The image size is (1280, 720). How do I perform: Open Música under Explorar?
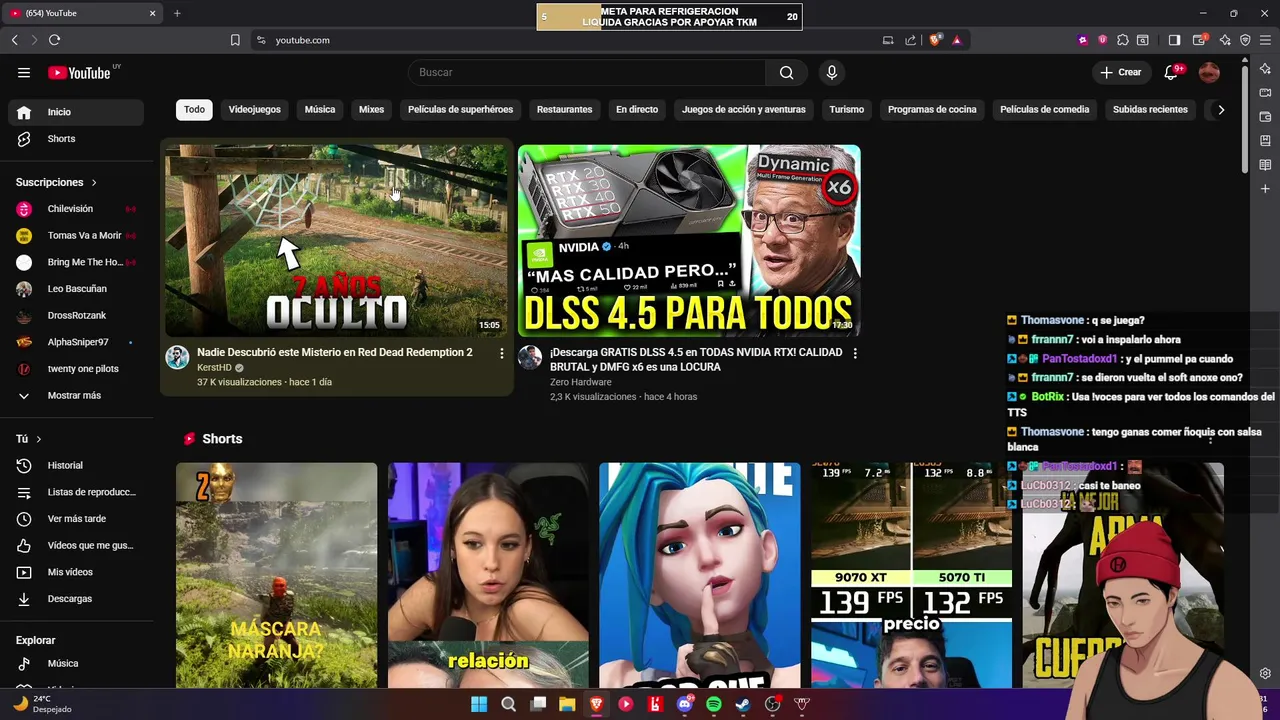click(x=76, y=663)
